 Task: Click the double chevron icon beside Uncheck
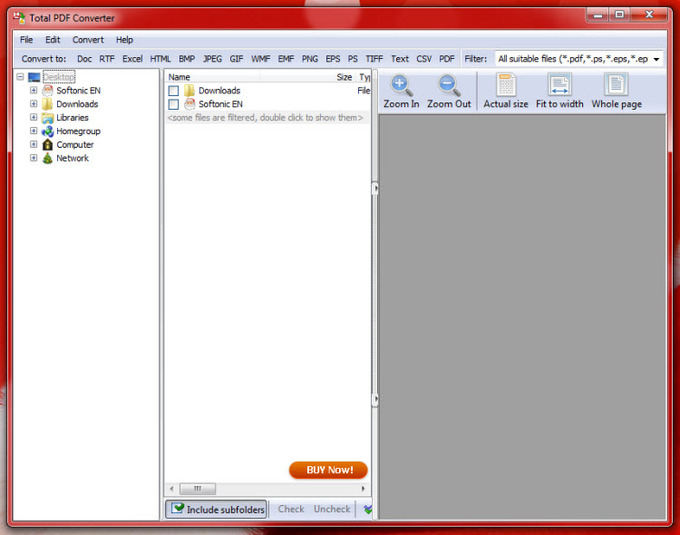(368, 509)
